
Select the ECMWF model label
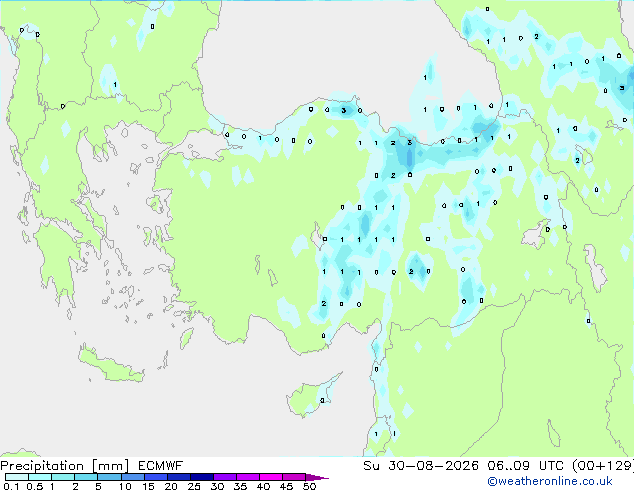(160, 466)
